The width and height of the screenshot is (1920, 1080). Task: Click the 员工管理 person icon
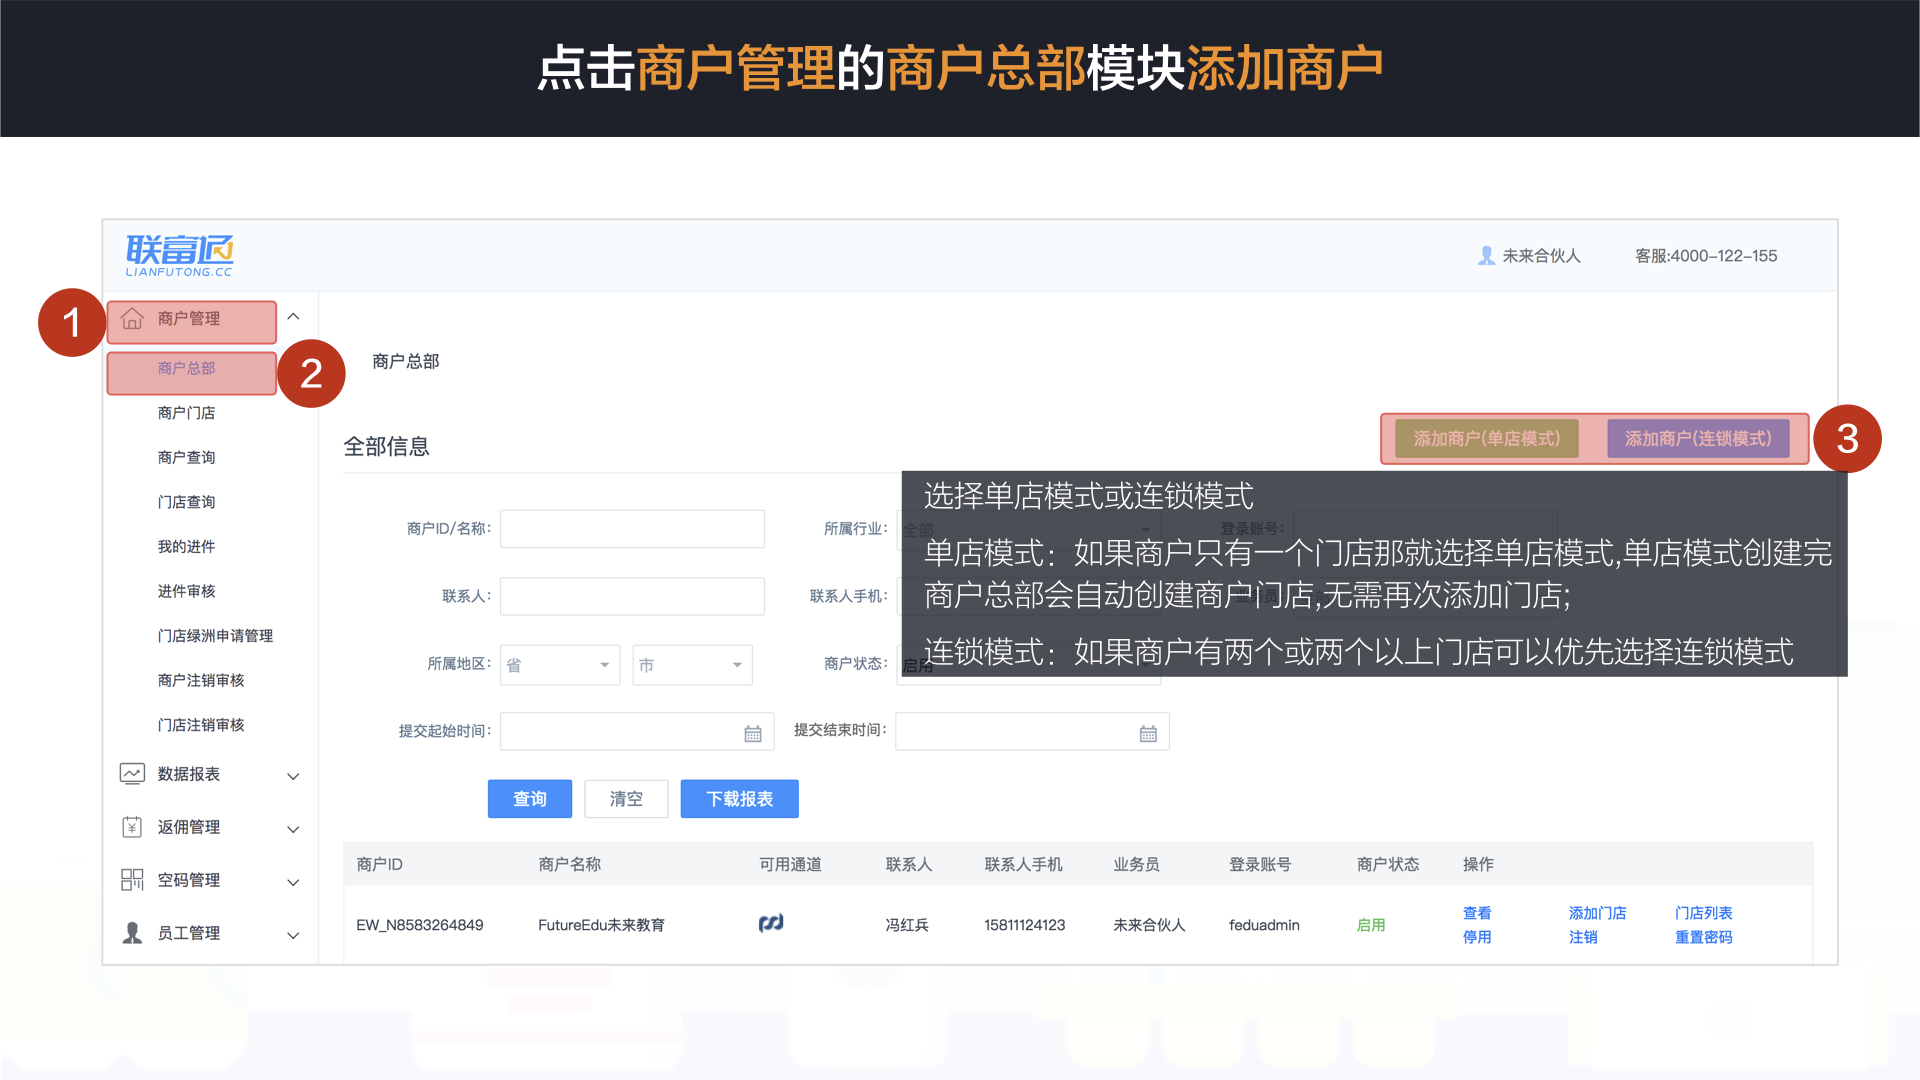[132, 933]
